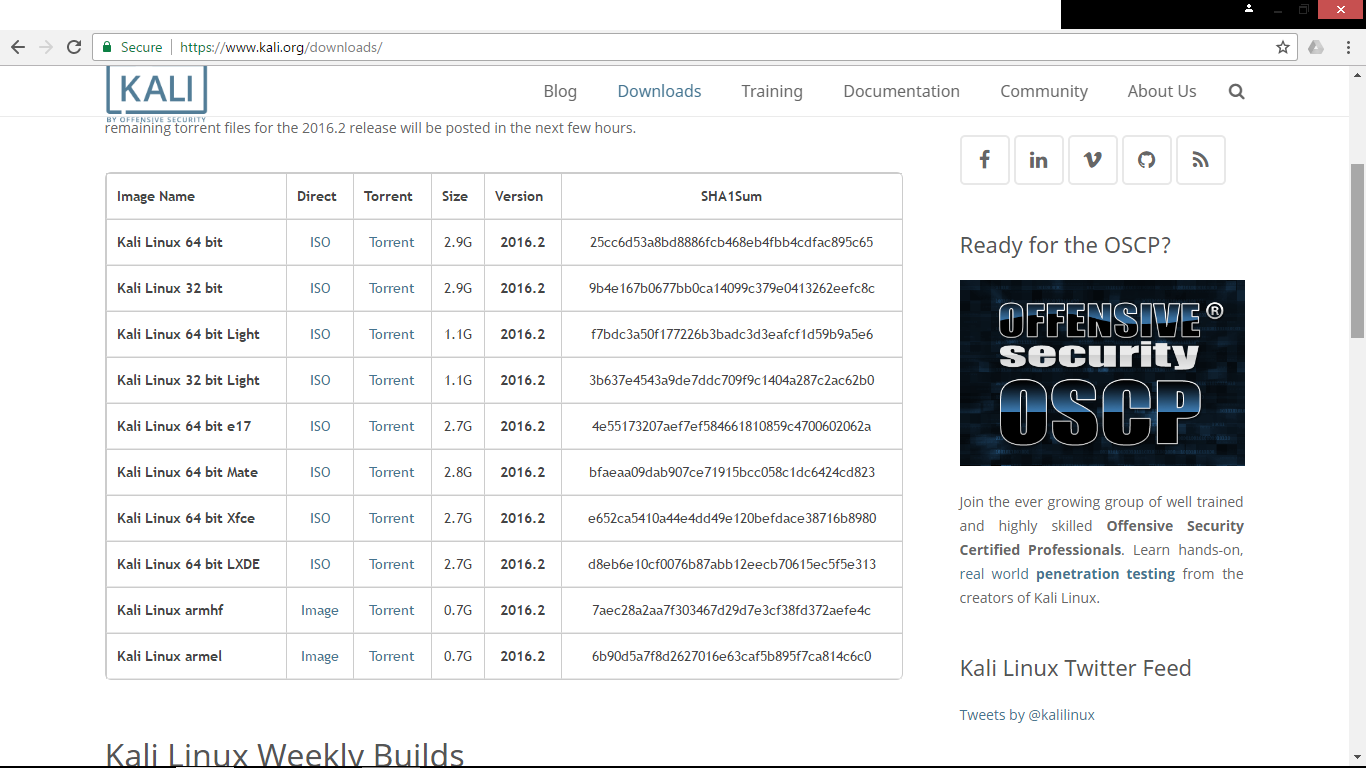Open the Blog menu item
This screenshot has height=768, width=1366.
(x=560, y=91)
